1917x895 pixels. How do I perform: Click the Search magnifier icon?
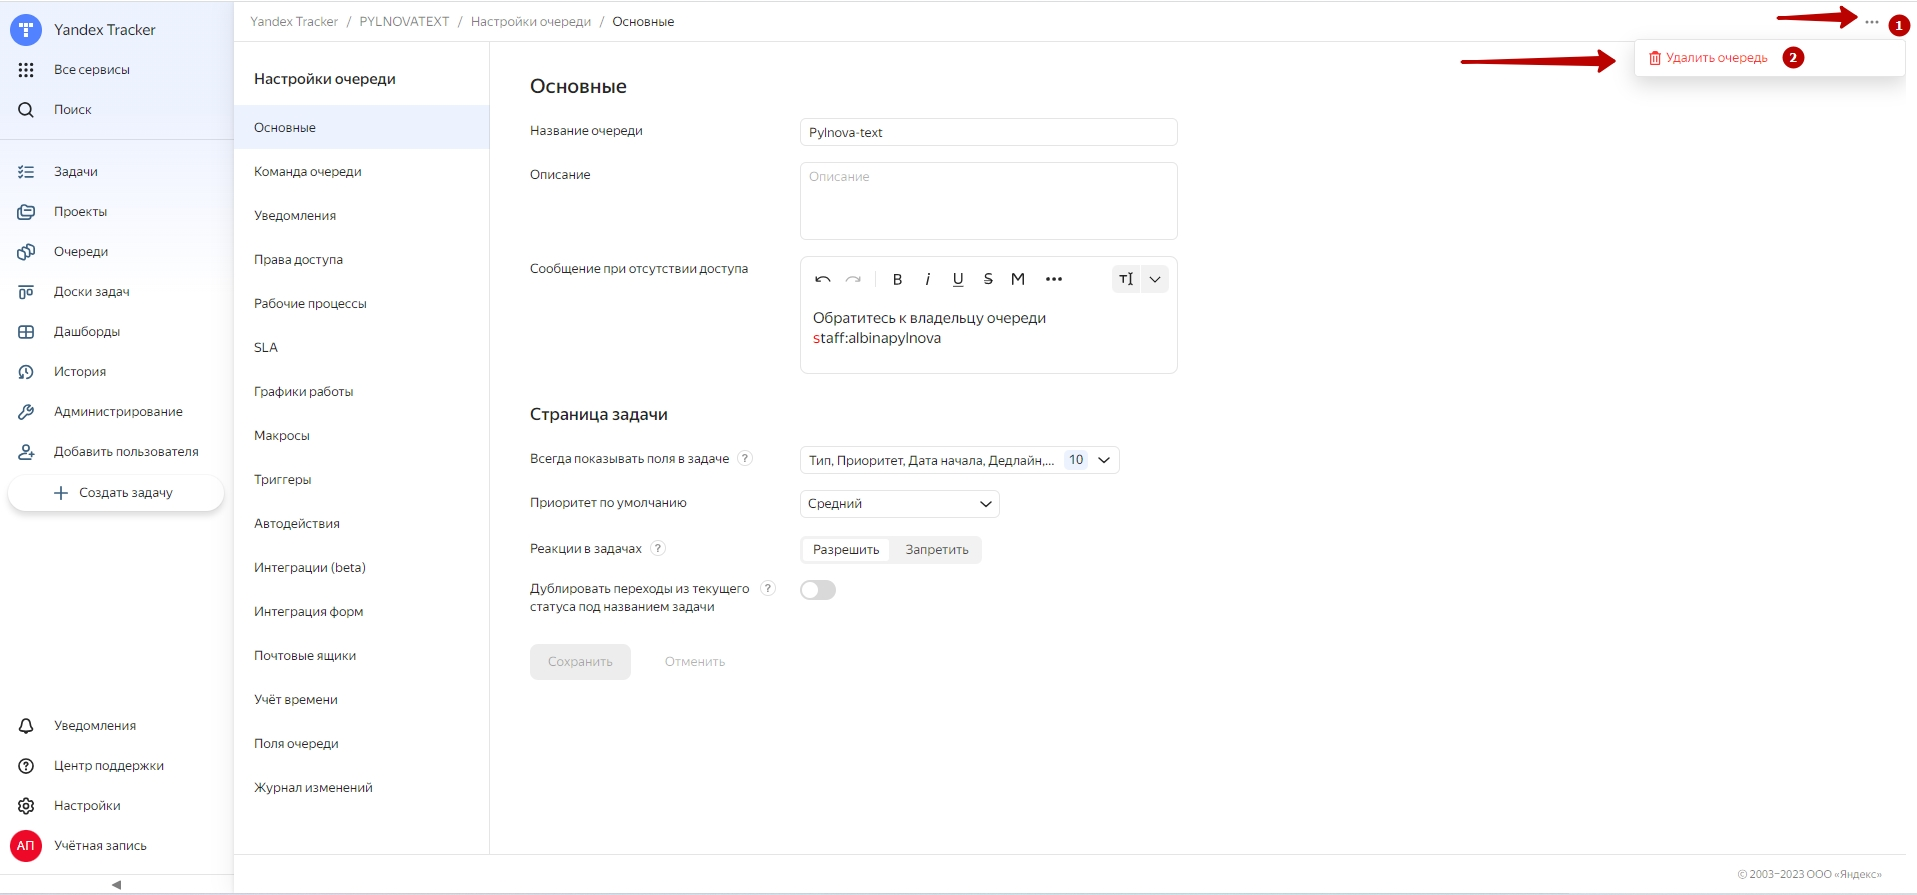pyautogui.click(x=26, y=110)
